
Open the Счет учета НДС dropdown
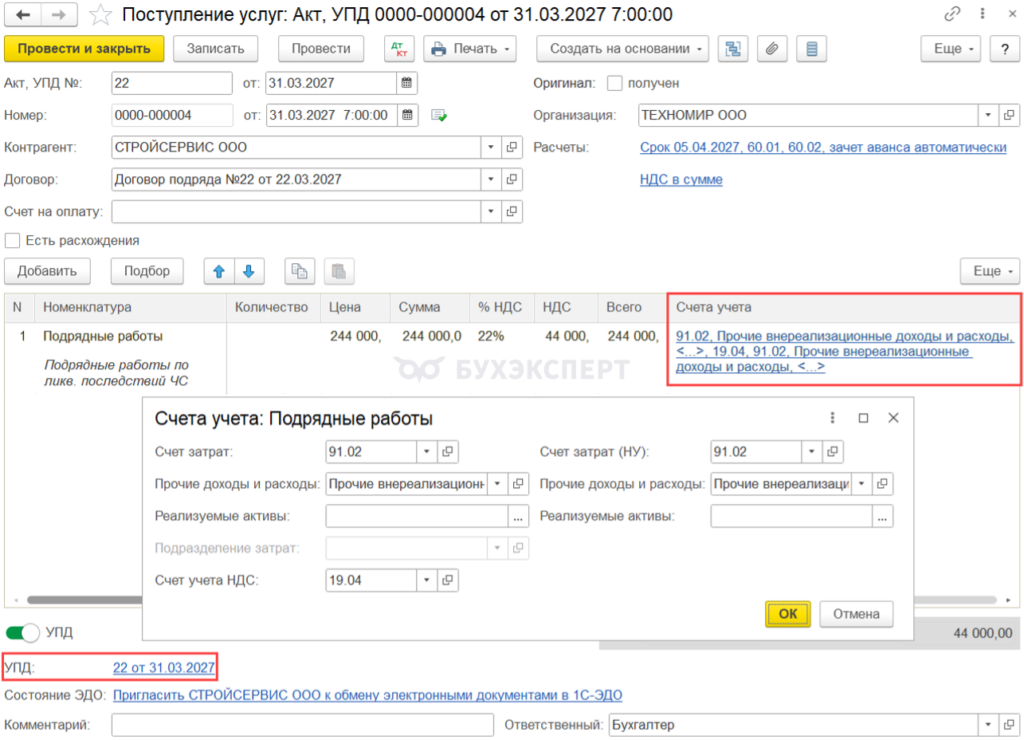coord(426,580)
